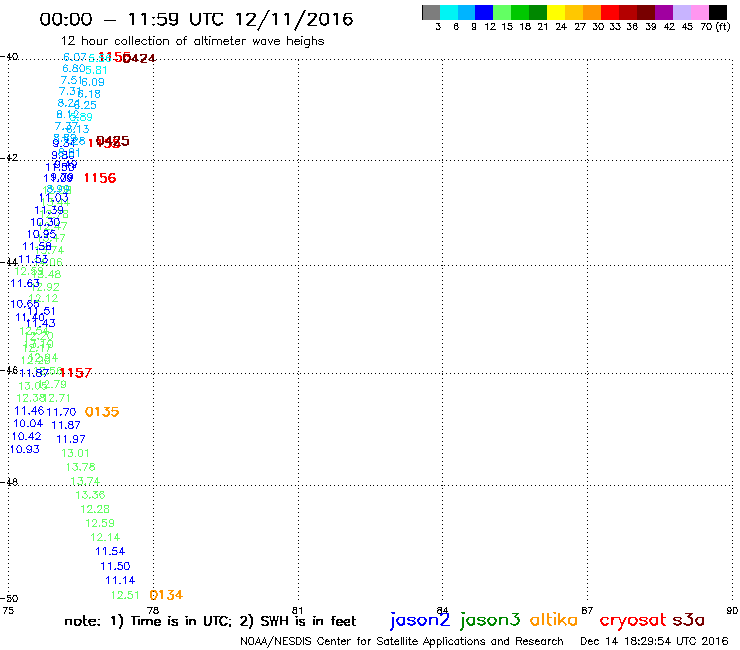Click the 'jason3' legend label

click(x=490, y=620)
